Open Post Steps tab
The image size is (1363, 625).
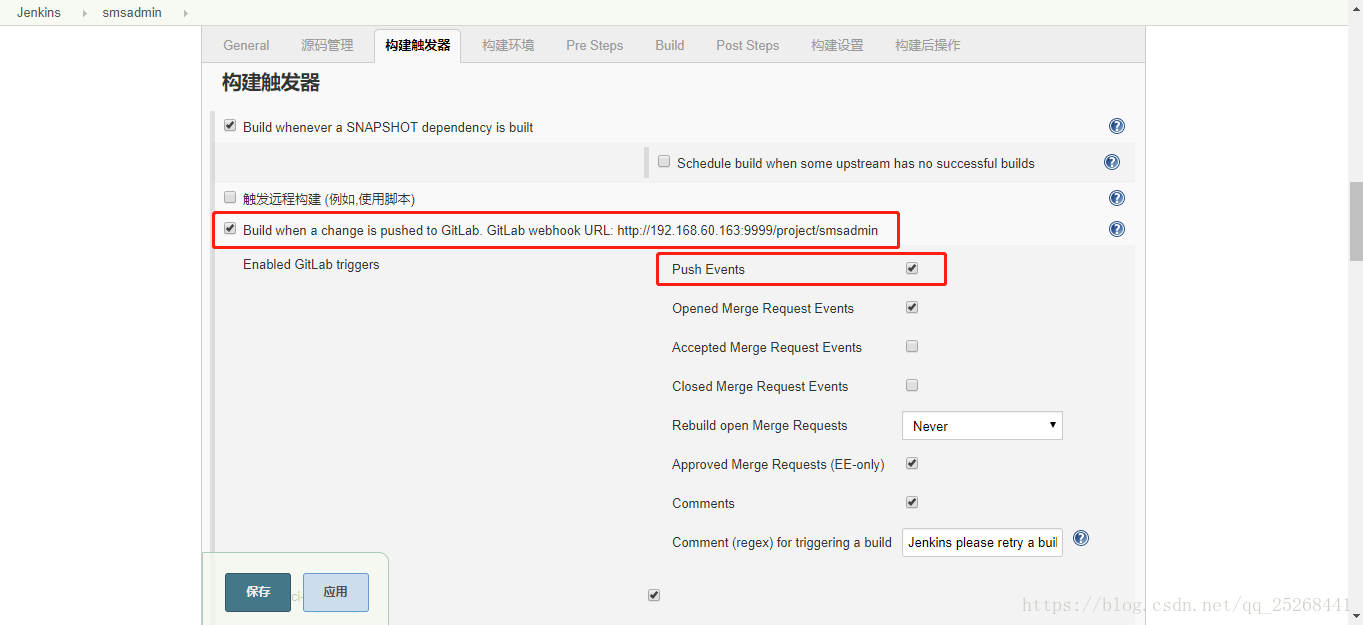pos(748,45)
